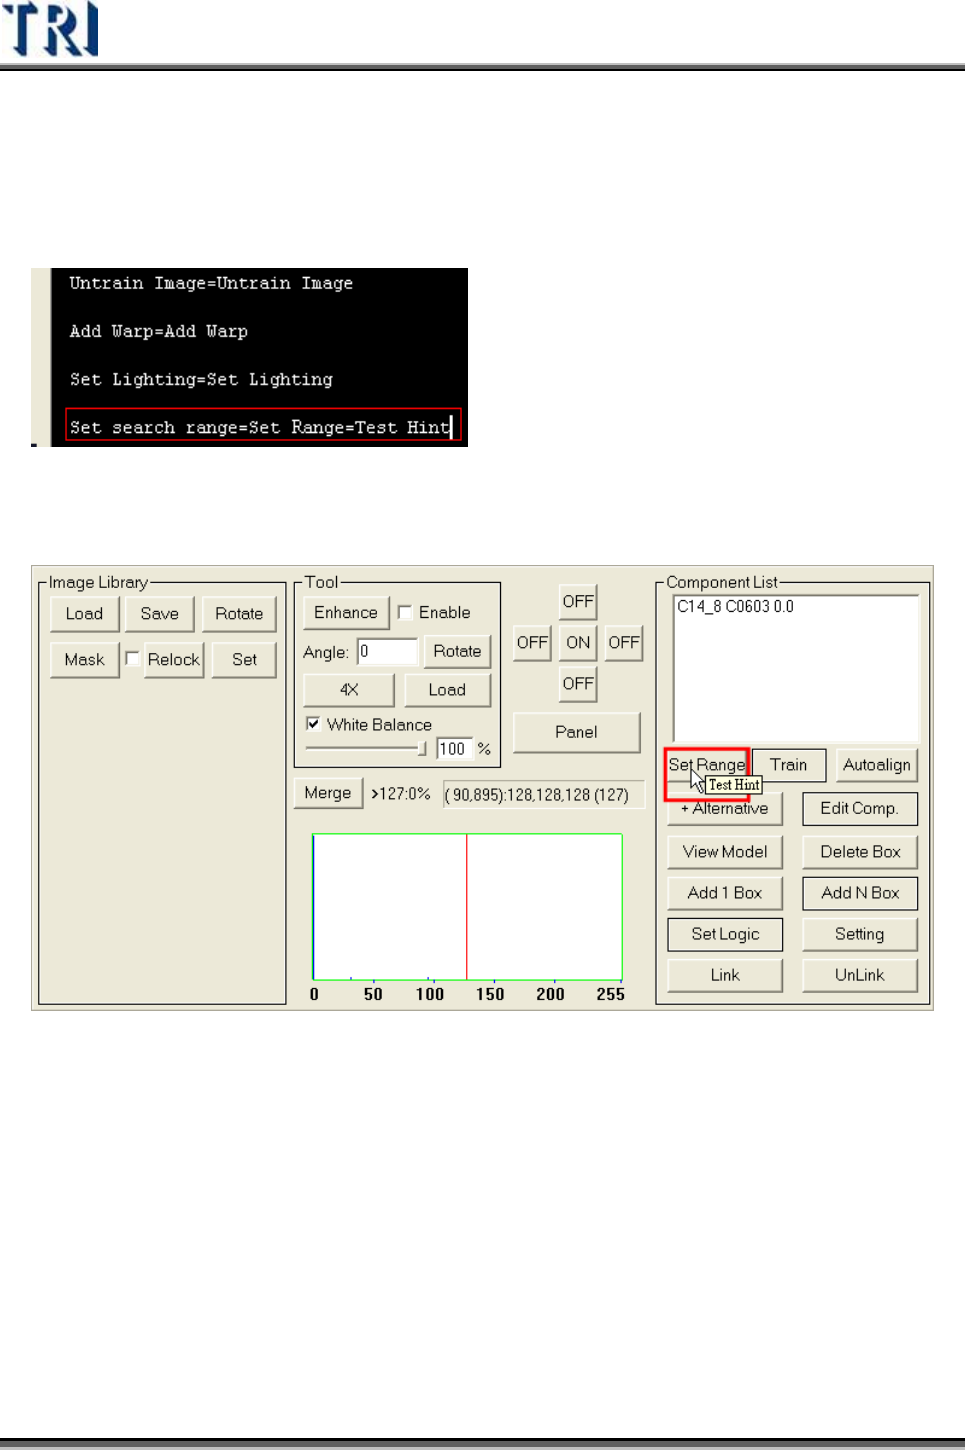Click the View Model button
The height and width of the screenshot is (1450, 965).
coord(725,852)
